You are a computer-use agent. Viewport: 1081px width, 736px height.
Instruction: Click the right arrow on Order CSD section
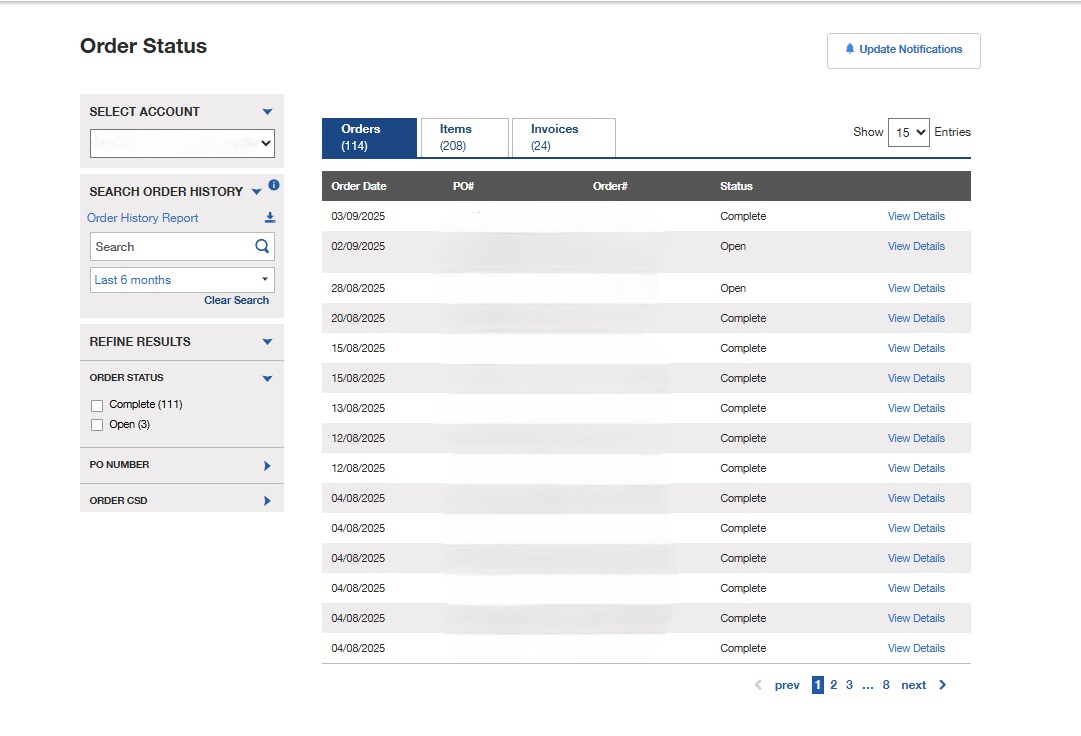(268, 499)
